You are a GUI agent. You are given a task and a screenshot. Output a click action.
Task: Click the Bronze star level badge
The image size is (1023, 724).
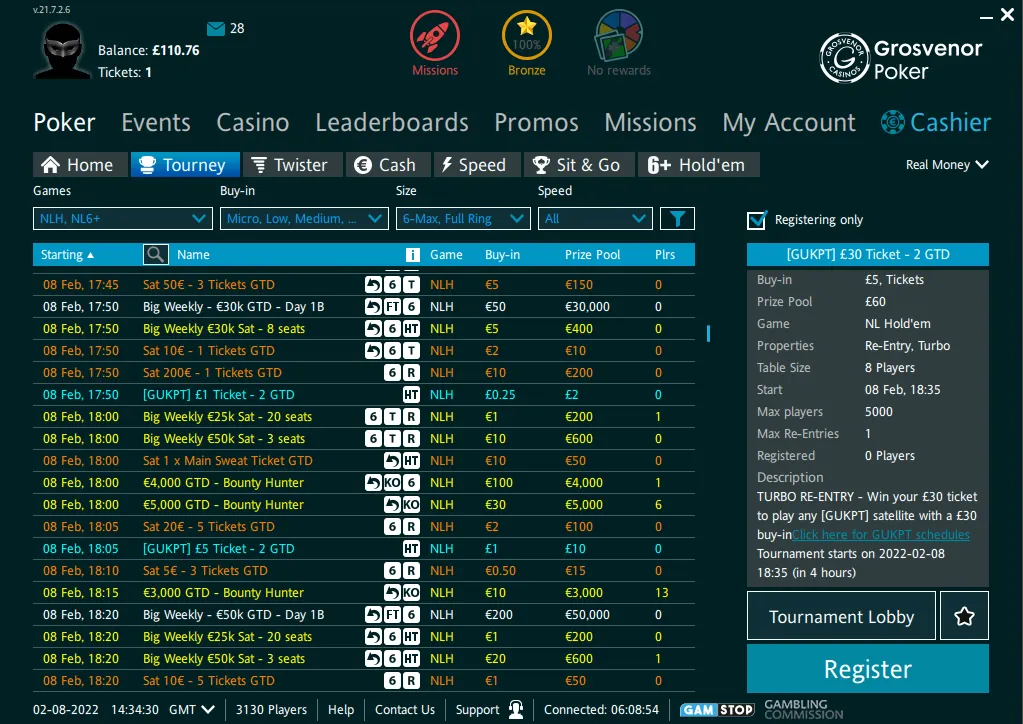526,36
